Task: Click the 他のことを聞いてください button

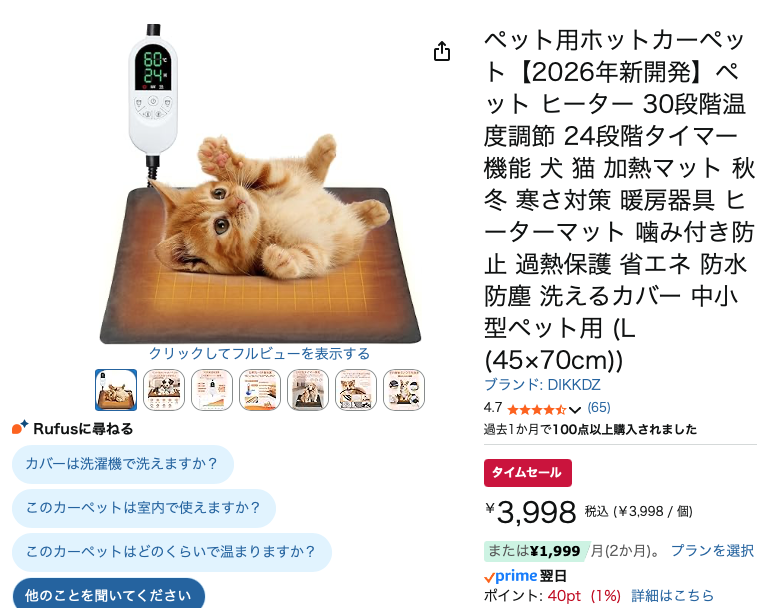Action: (109, 594)
